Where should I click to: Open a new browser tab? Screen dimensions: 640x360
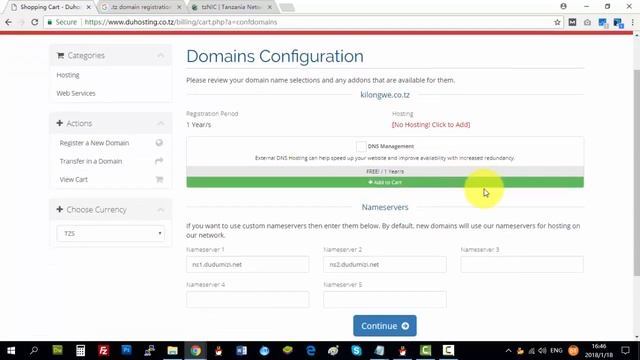point(287,7)
